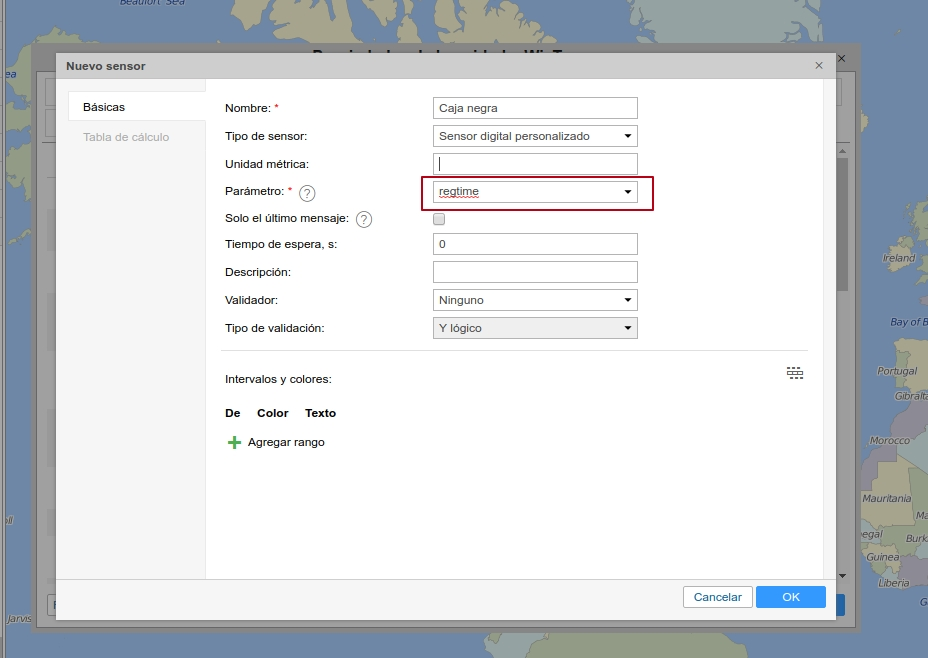This screenshot has width=928, height=658.
Task: Close the Nuevo sensor dialog
Action: coord(818,65)
